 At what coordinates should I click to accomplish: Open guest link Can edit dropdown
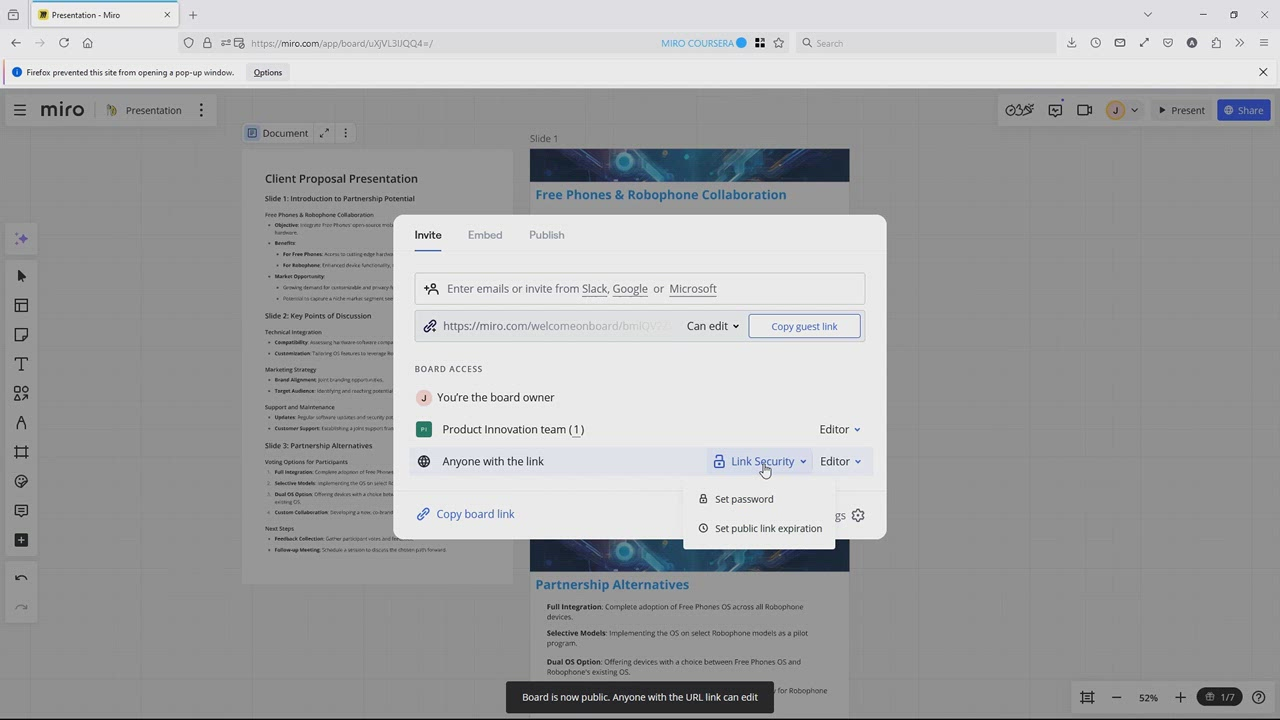[713, 326]
